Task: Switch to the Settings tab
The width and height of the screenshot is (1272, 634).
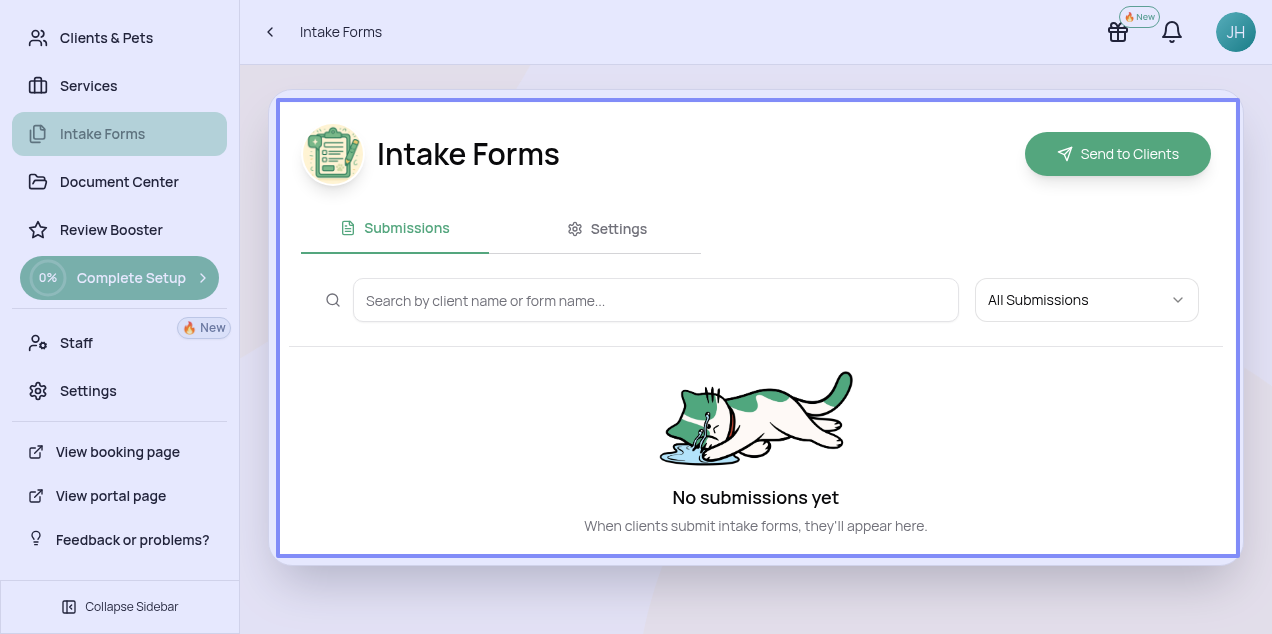Action: pyautogui.click(x=607, y=229)
